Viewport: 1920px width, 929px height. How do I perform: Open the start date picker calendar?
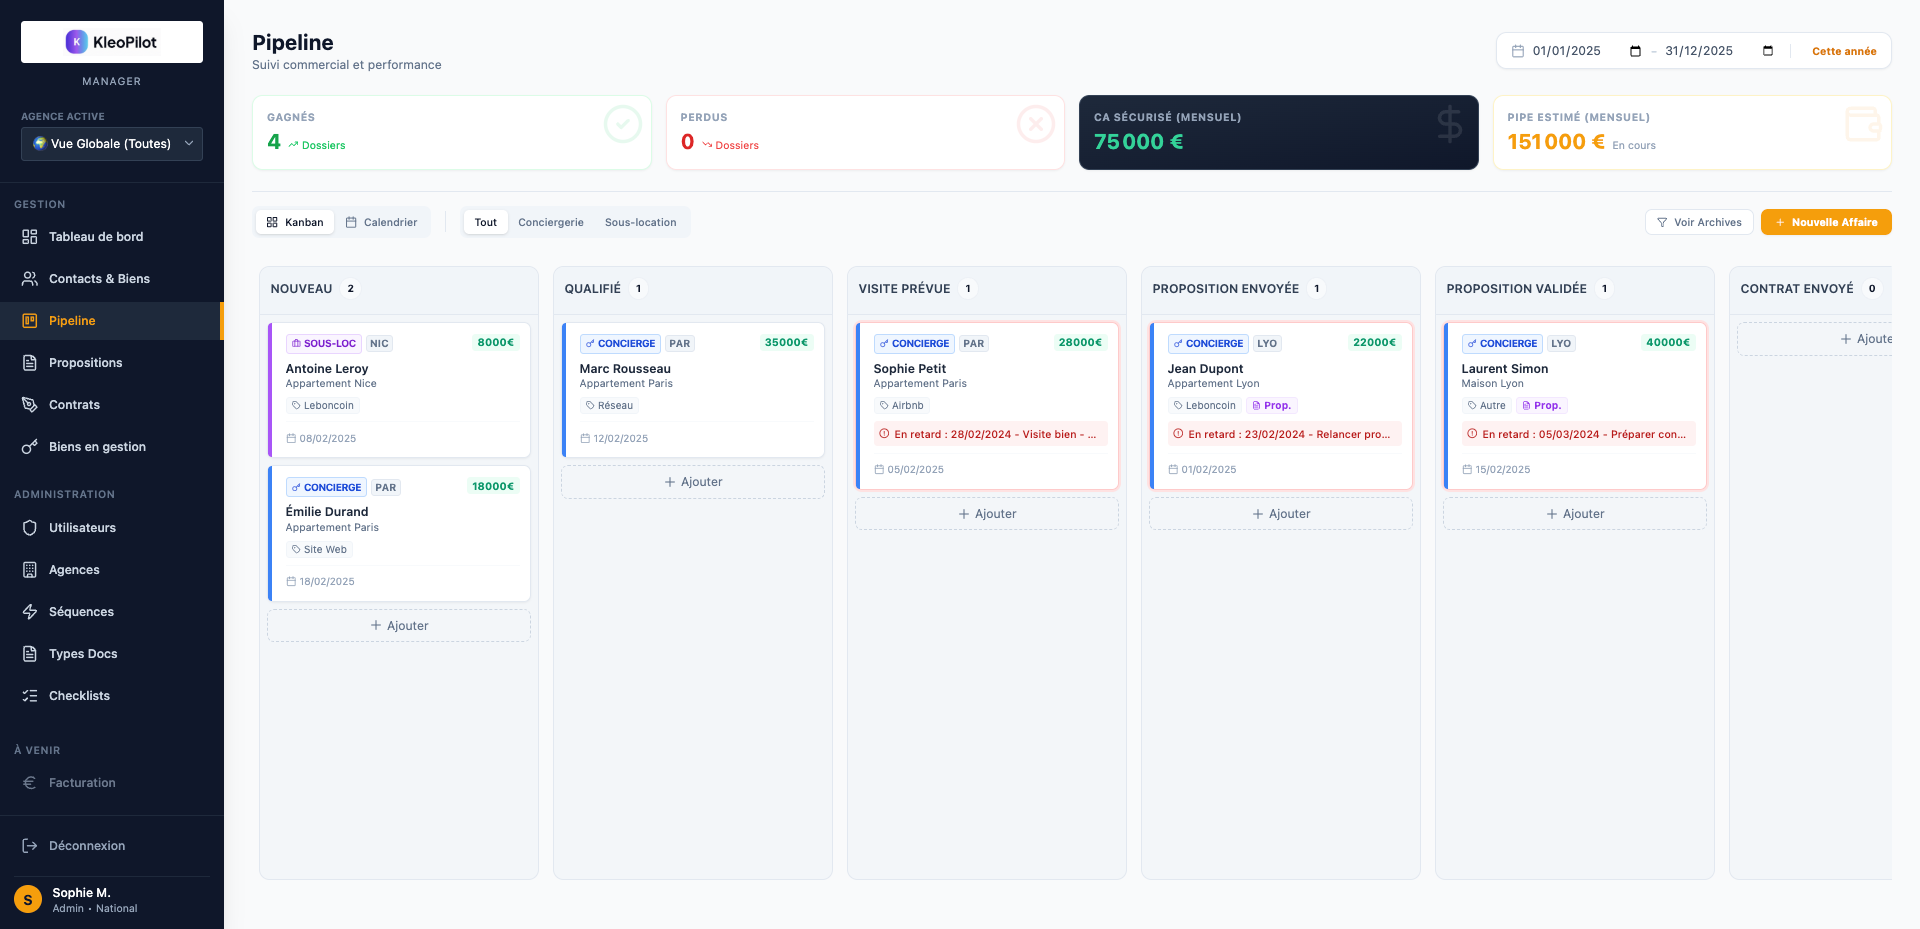[1635, 50]
